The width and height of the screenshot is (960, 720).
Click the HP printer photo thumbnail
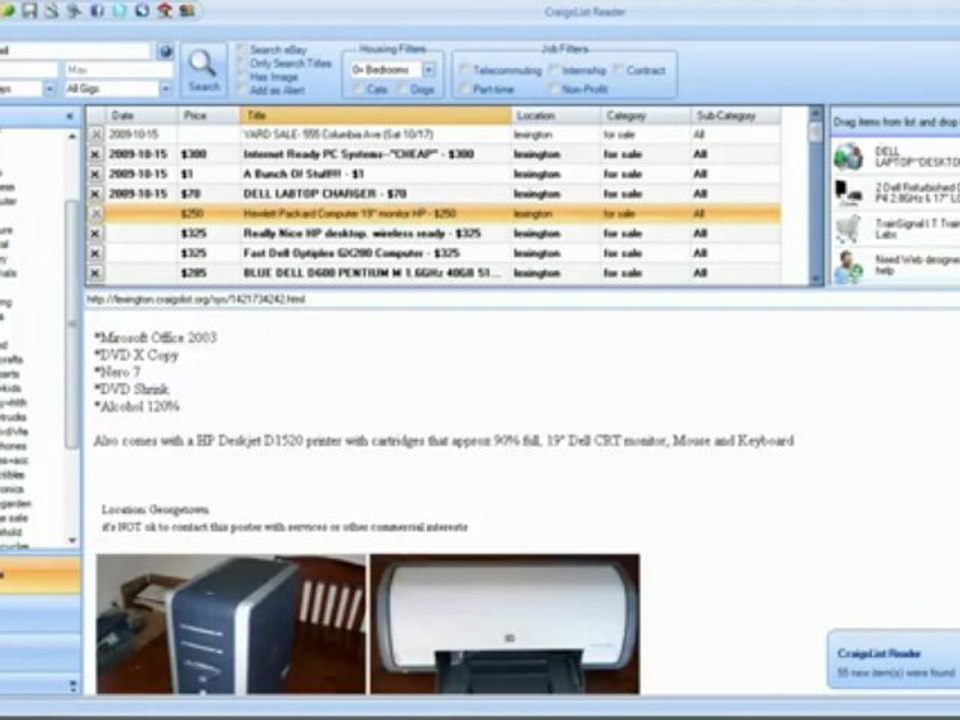505,624
